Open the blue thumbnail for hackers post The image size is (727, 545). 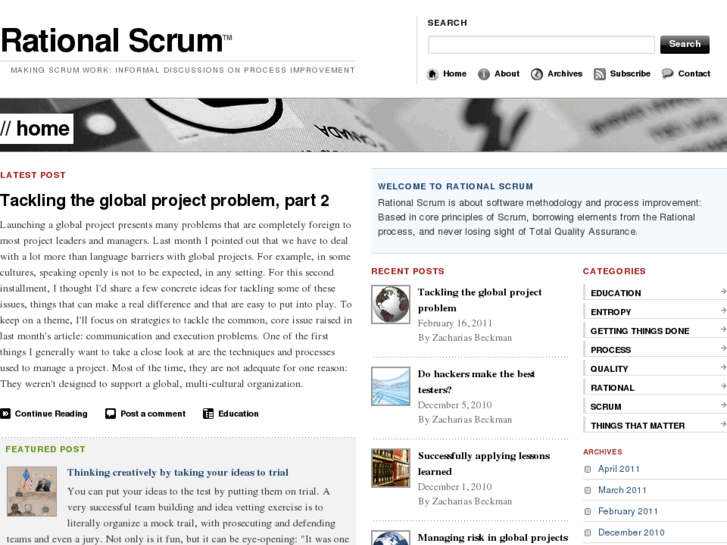tap(391, 386)
